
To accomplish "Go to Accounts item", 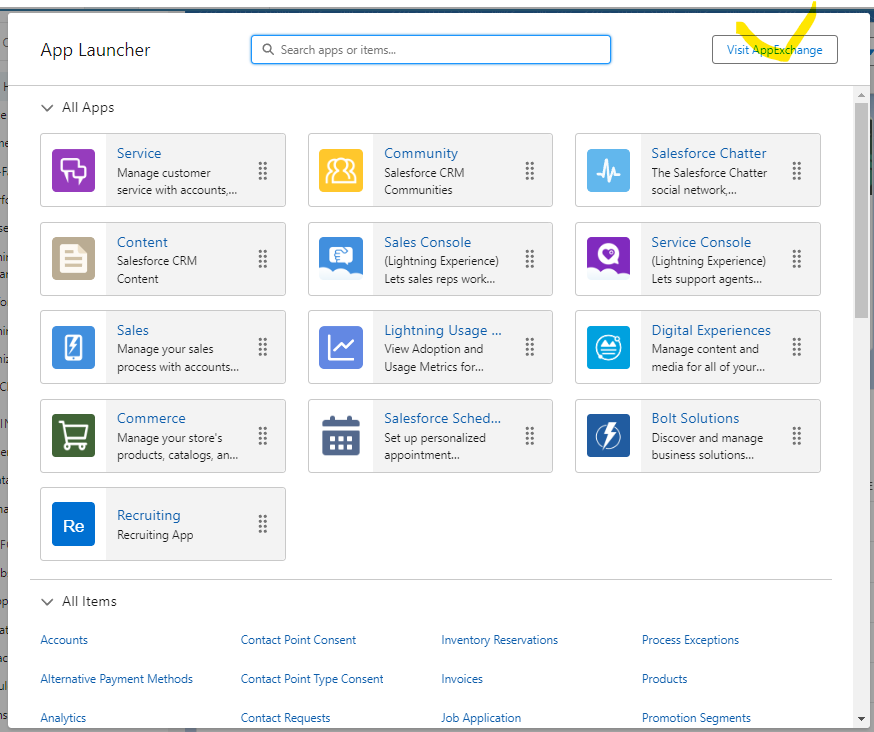I will click(x=64, y=640).
